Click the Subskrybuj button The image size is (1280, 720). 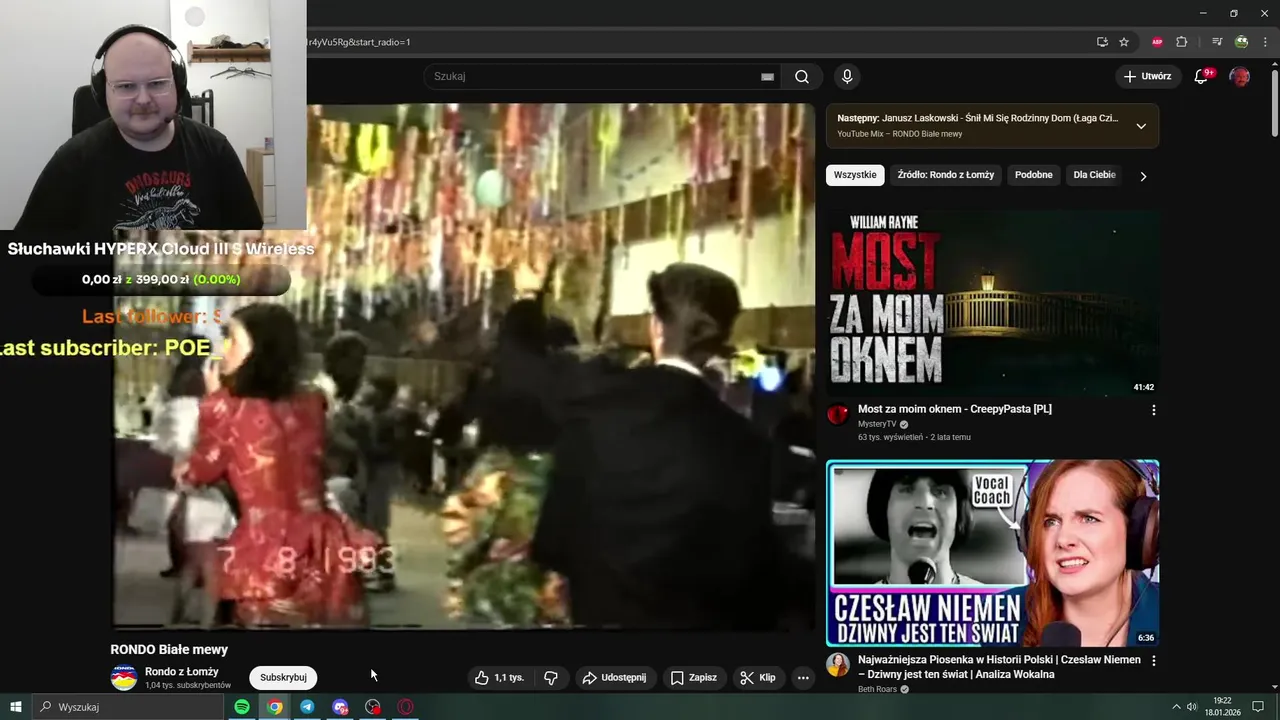click(x=283, y=678)
